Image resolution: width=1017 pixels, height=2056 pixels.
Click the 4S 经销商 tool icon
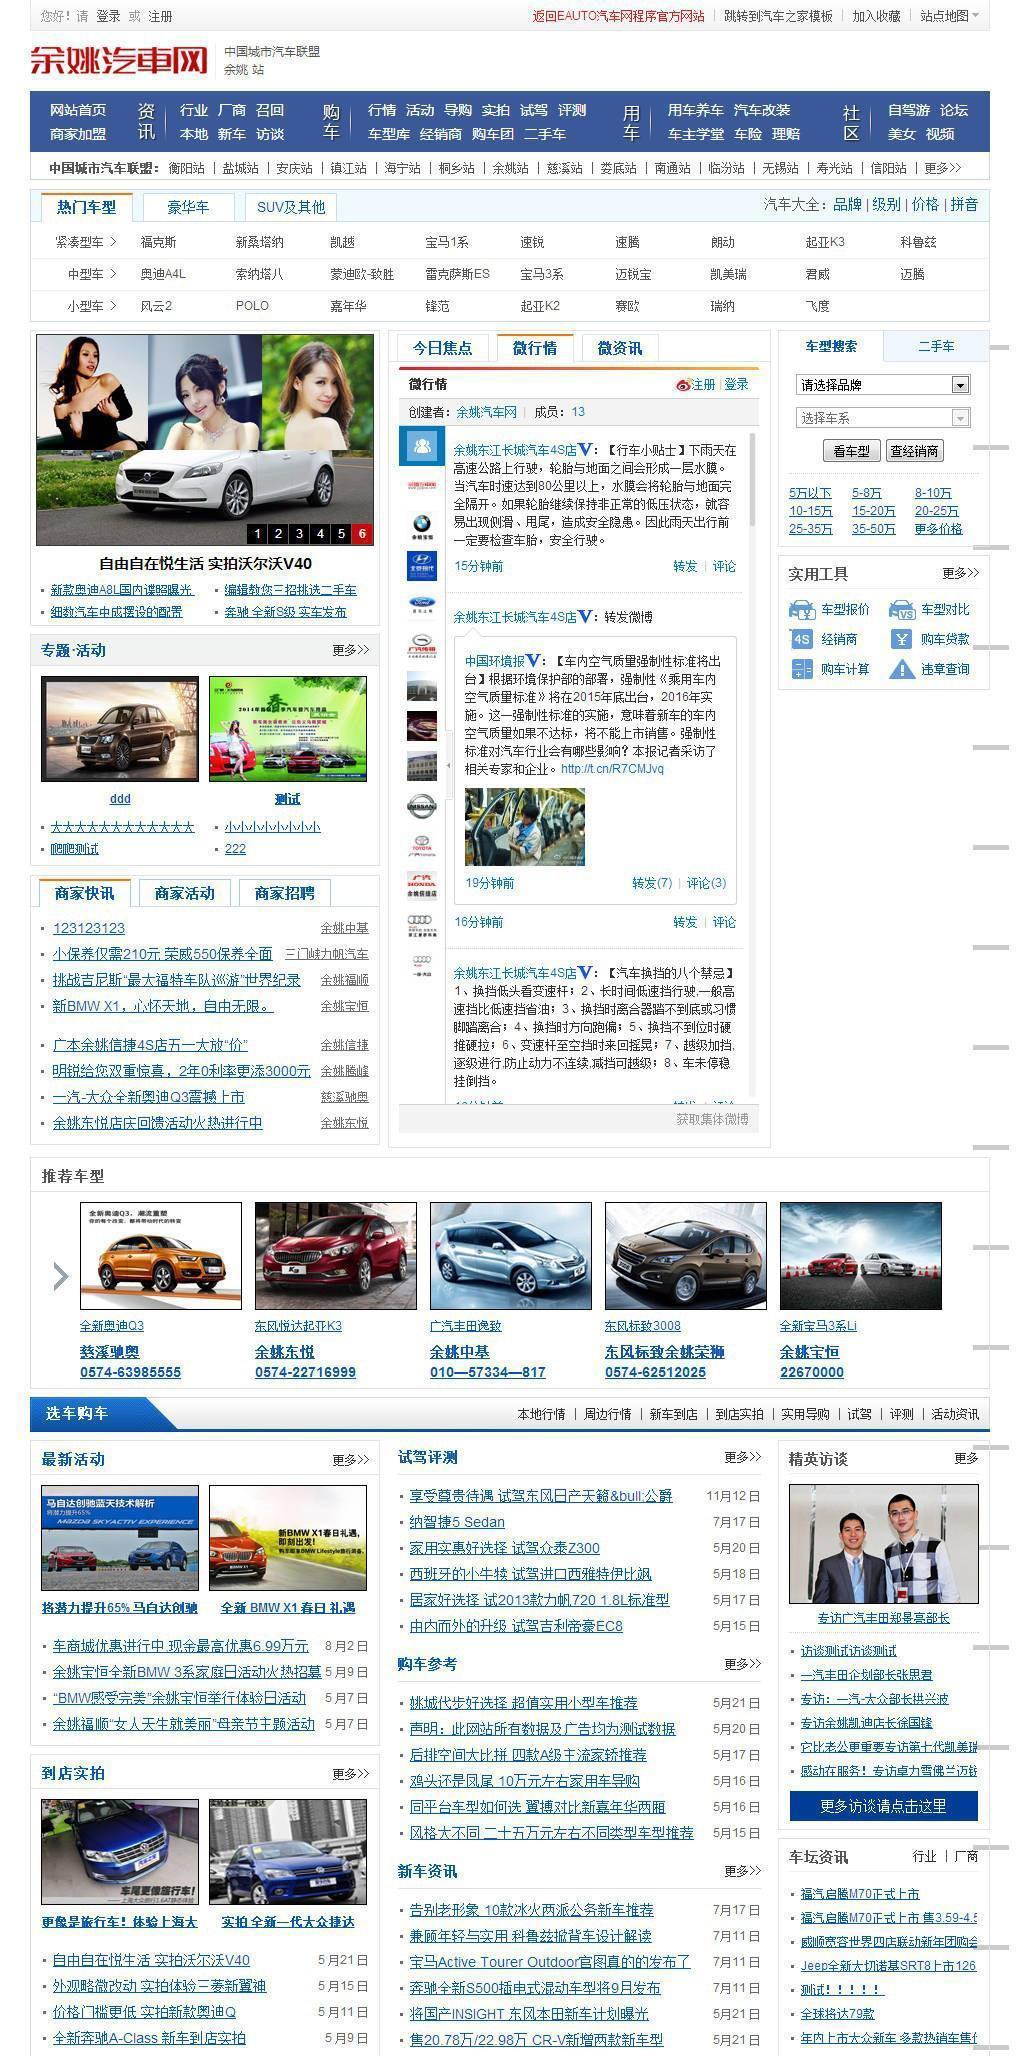801,639
